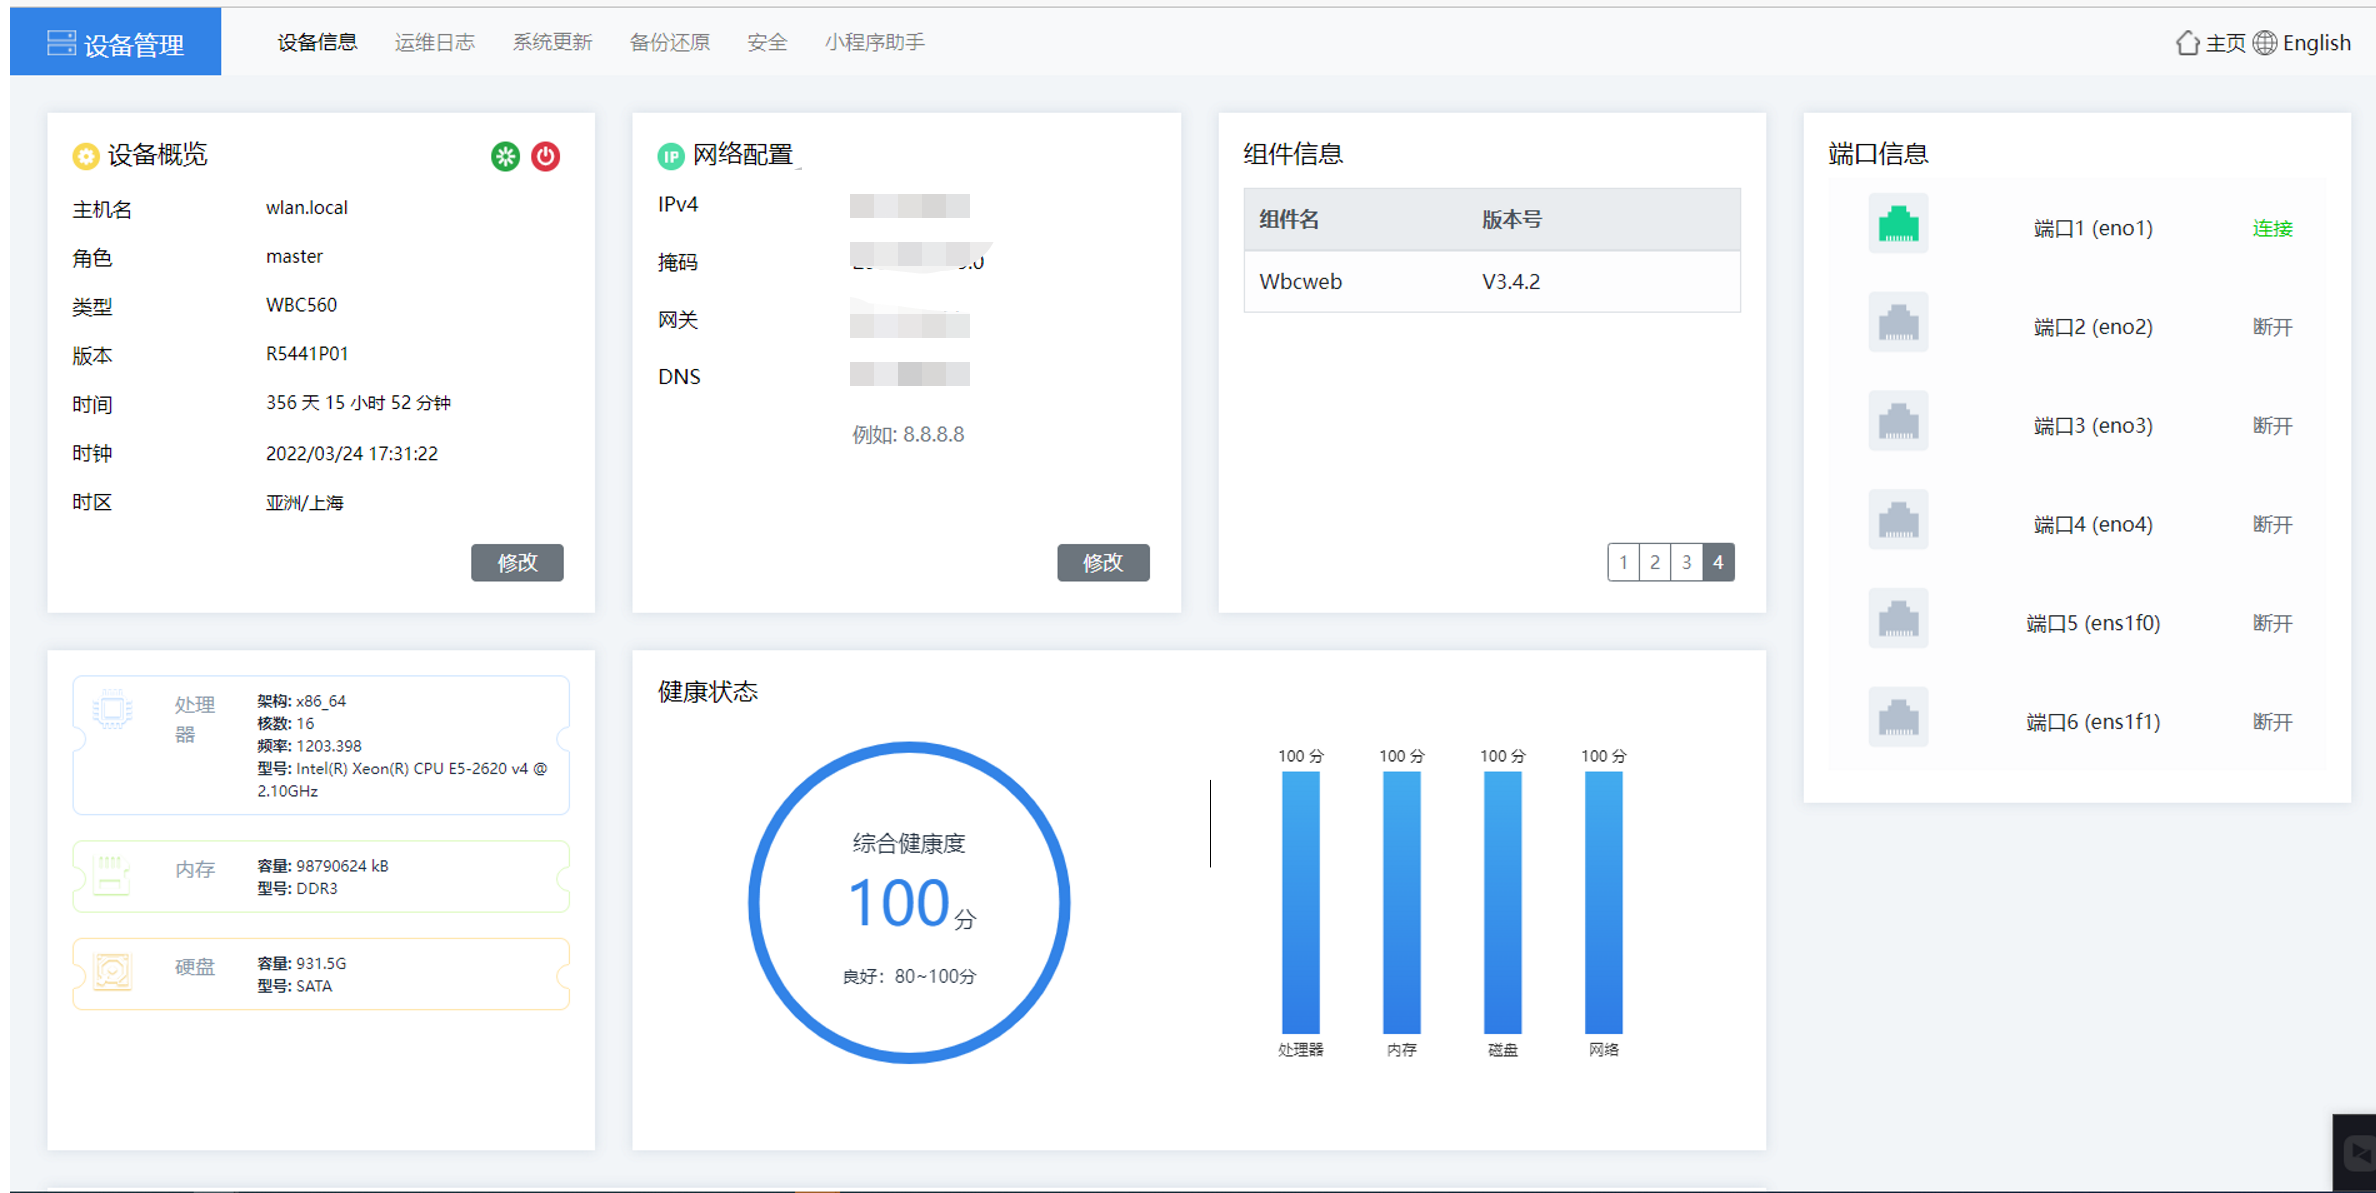
Task: Open the 运维日志 tab
Action: tap(434, 42)
